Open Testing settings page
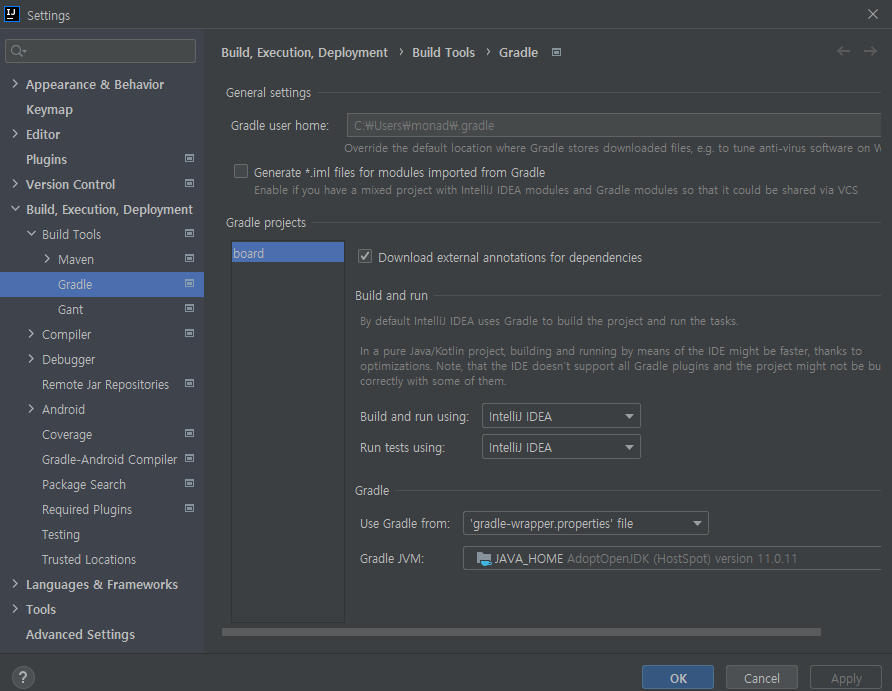Image resolution: width=892 pixels, height=691 pixels. [60, 535]
